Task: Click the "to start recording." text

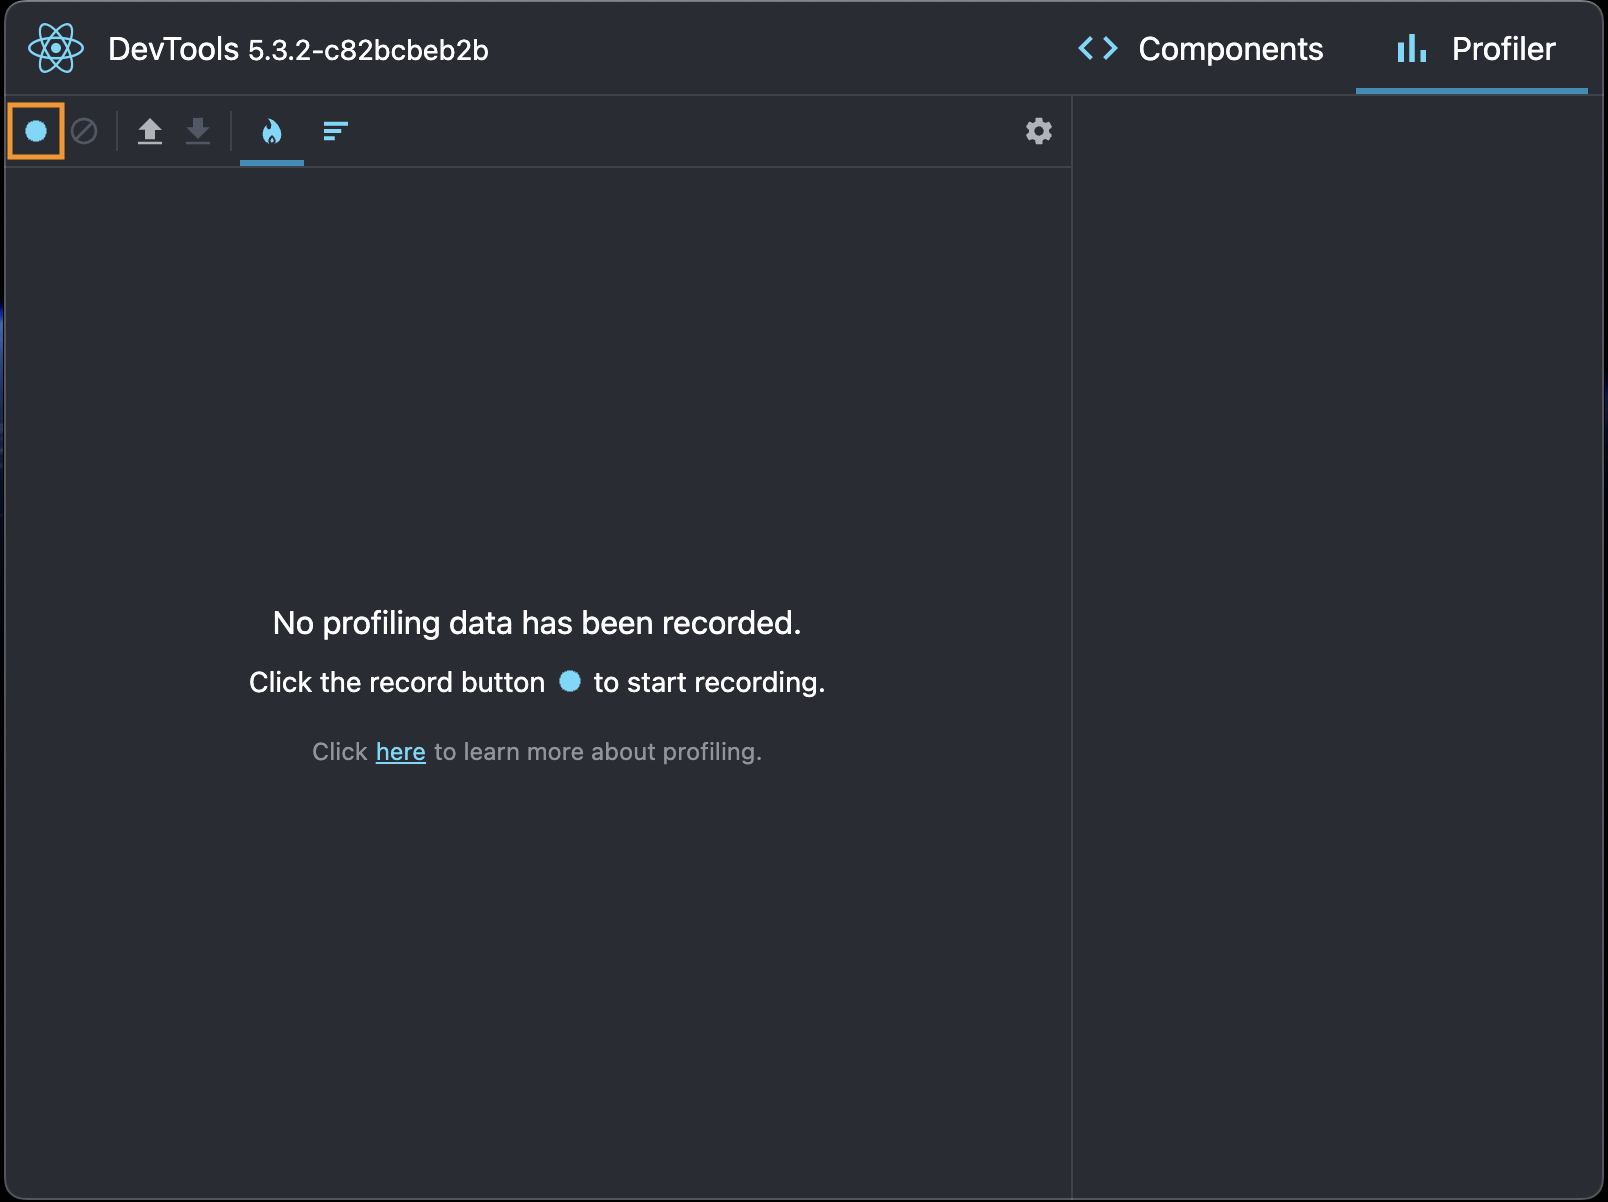Action: point(709,682)
